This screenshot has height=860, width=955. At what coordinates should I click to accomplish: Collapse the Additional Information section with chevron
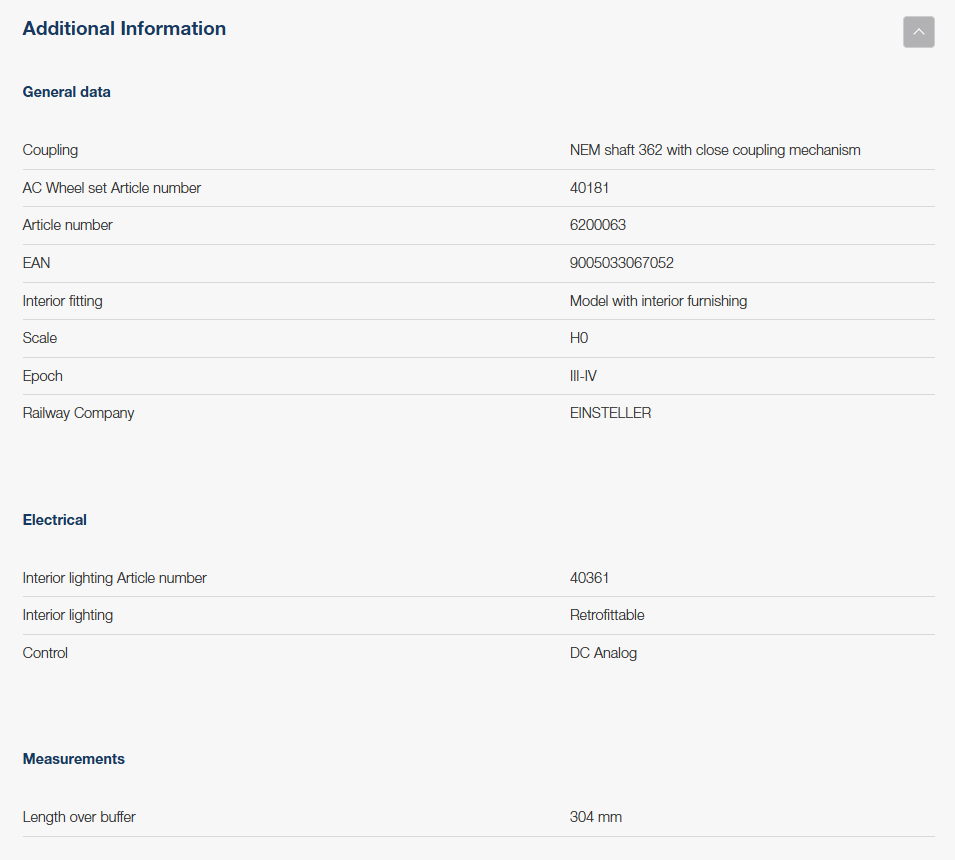pyautogui.click(x=918, y=32)
